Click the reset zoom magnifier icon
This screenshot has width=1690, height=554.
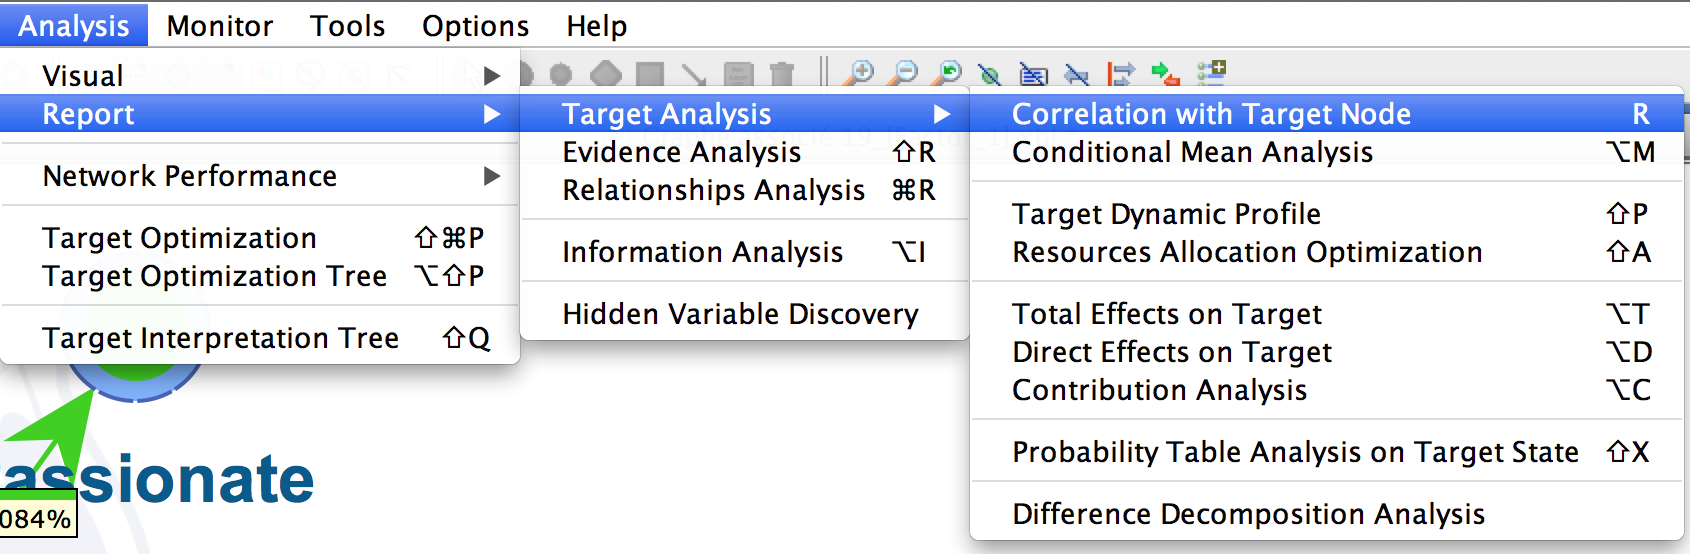(x=946, y=73)
